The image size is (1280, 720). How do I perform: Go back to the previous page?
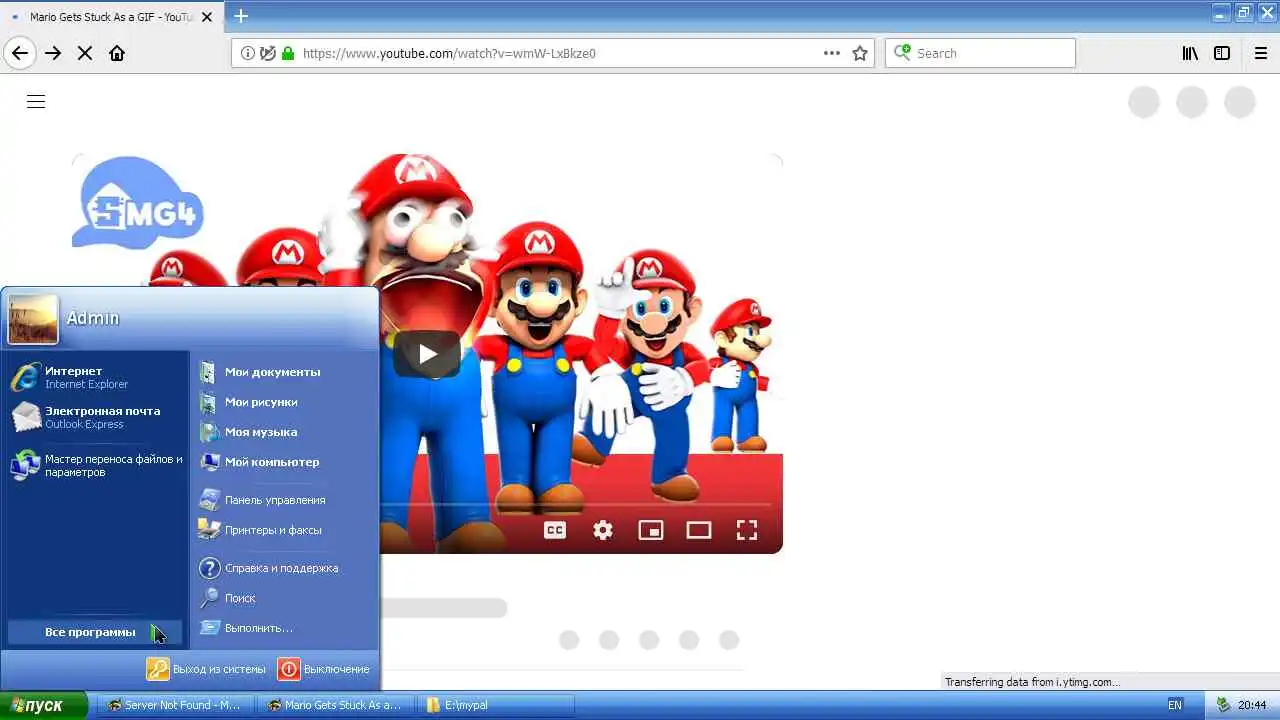pos(20,53)
